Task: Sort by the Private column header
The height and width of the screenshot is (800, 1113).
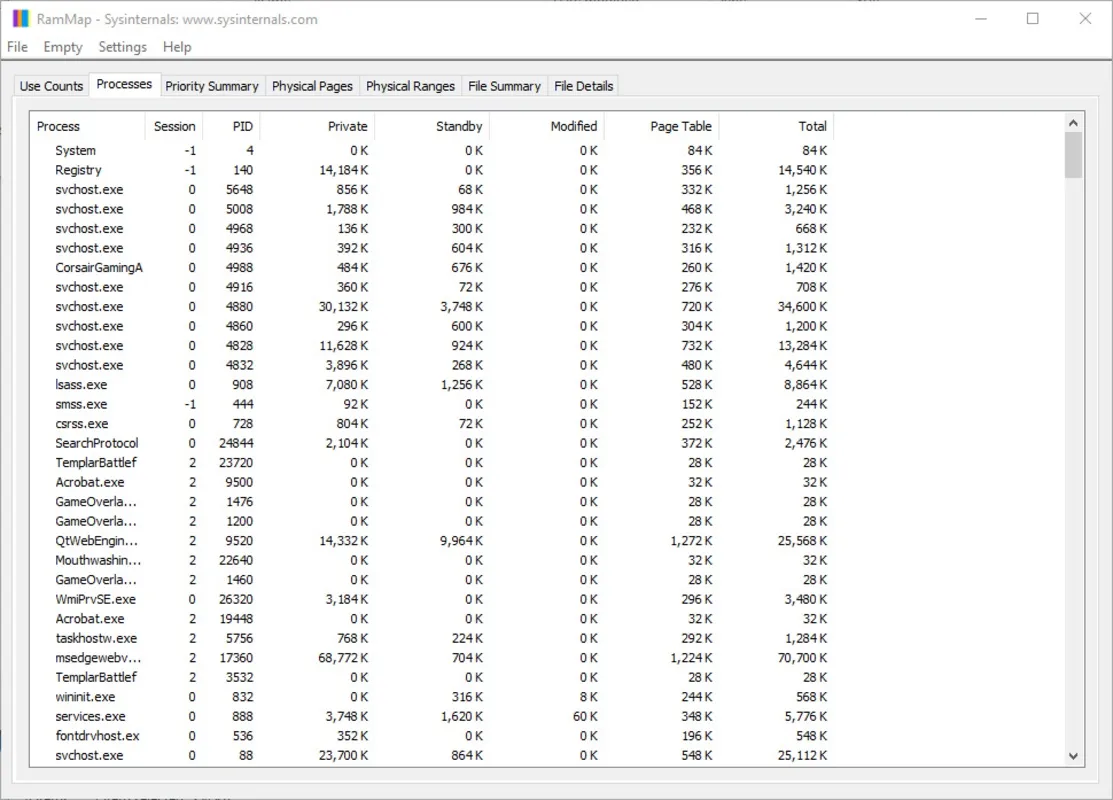Action: [x=317, y=126]
